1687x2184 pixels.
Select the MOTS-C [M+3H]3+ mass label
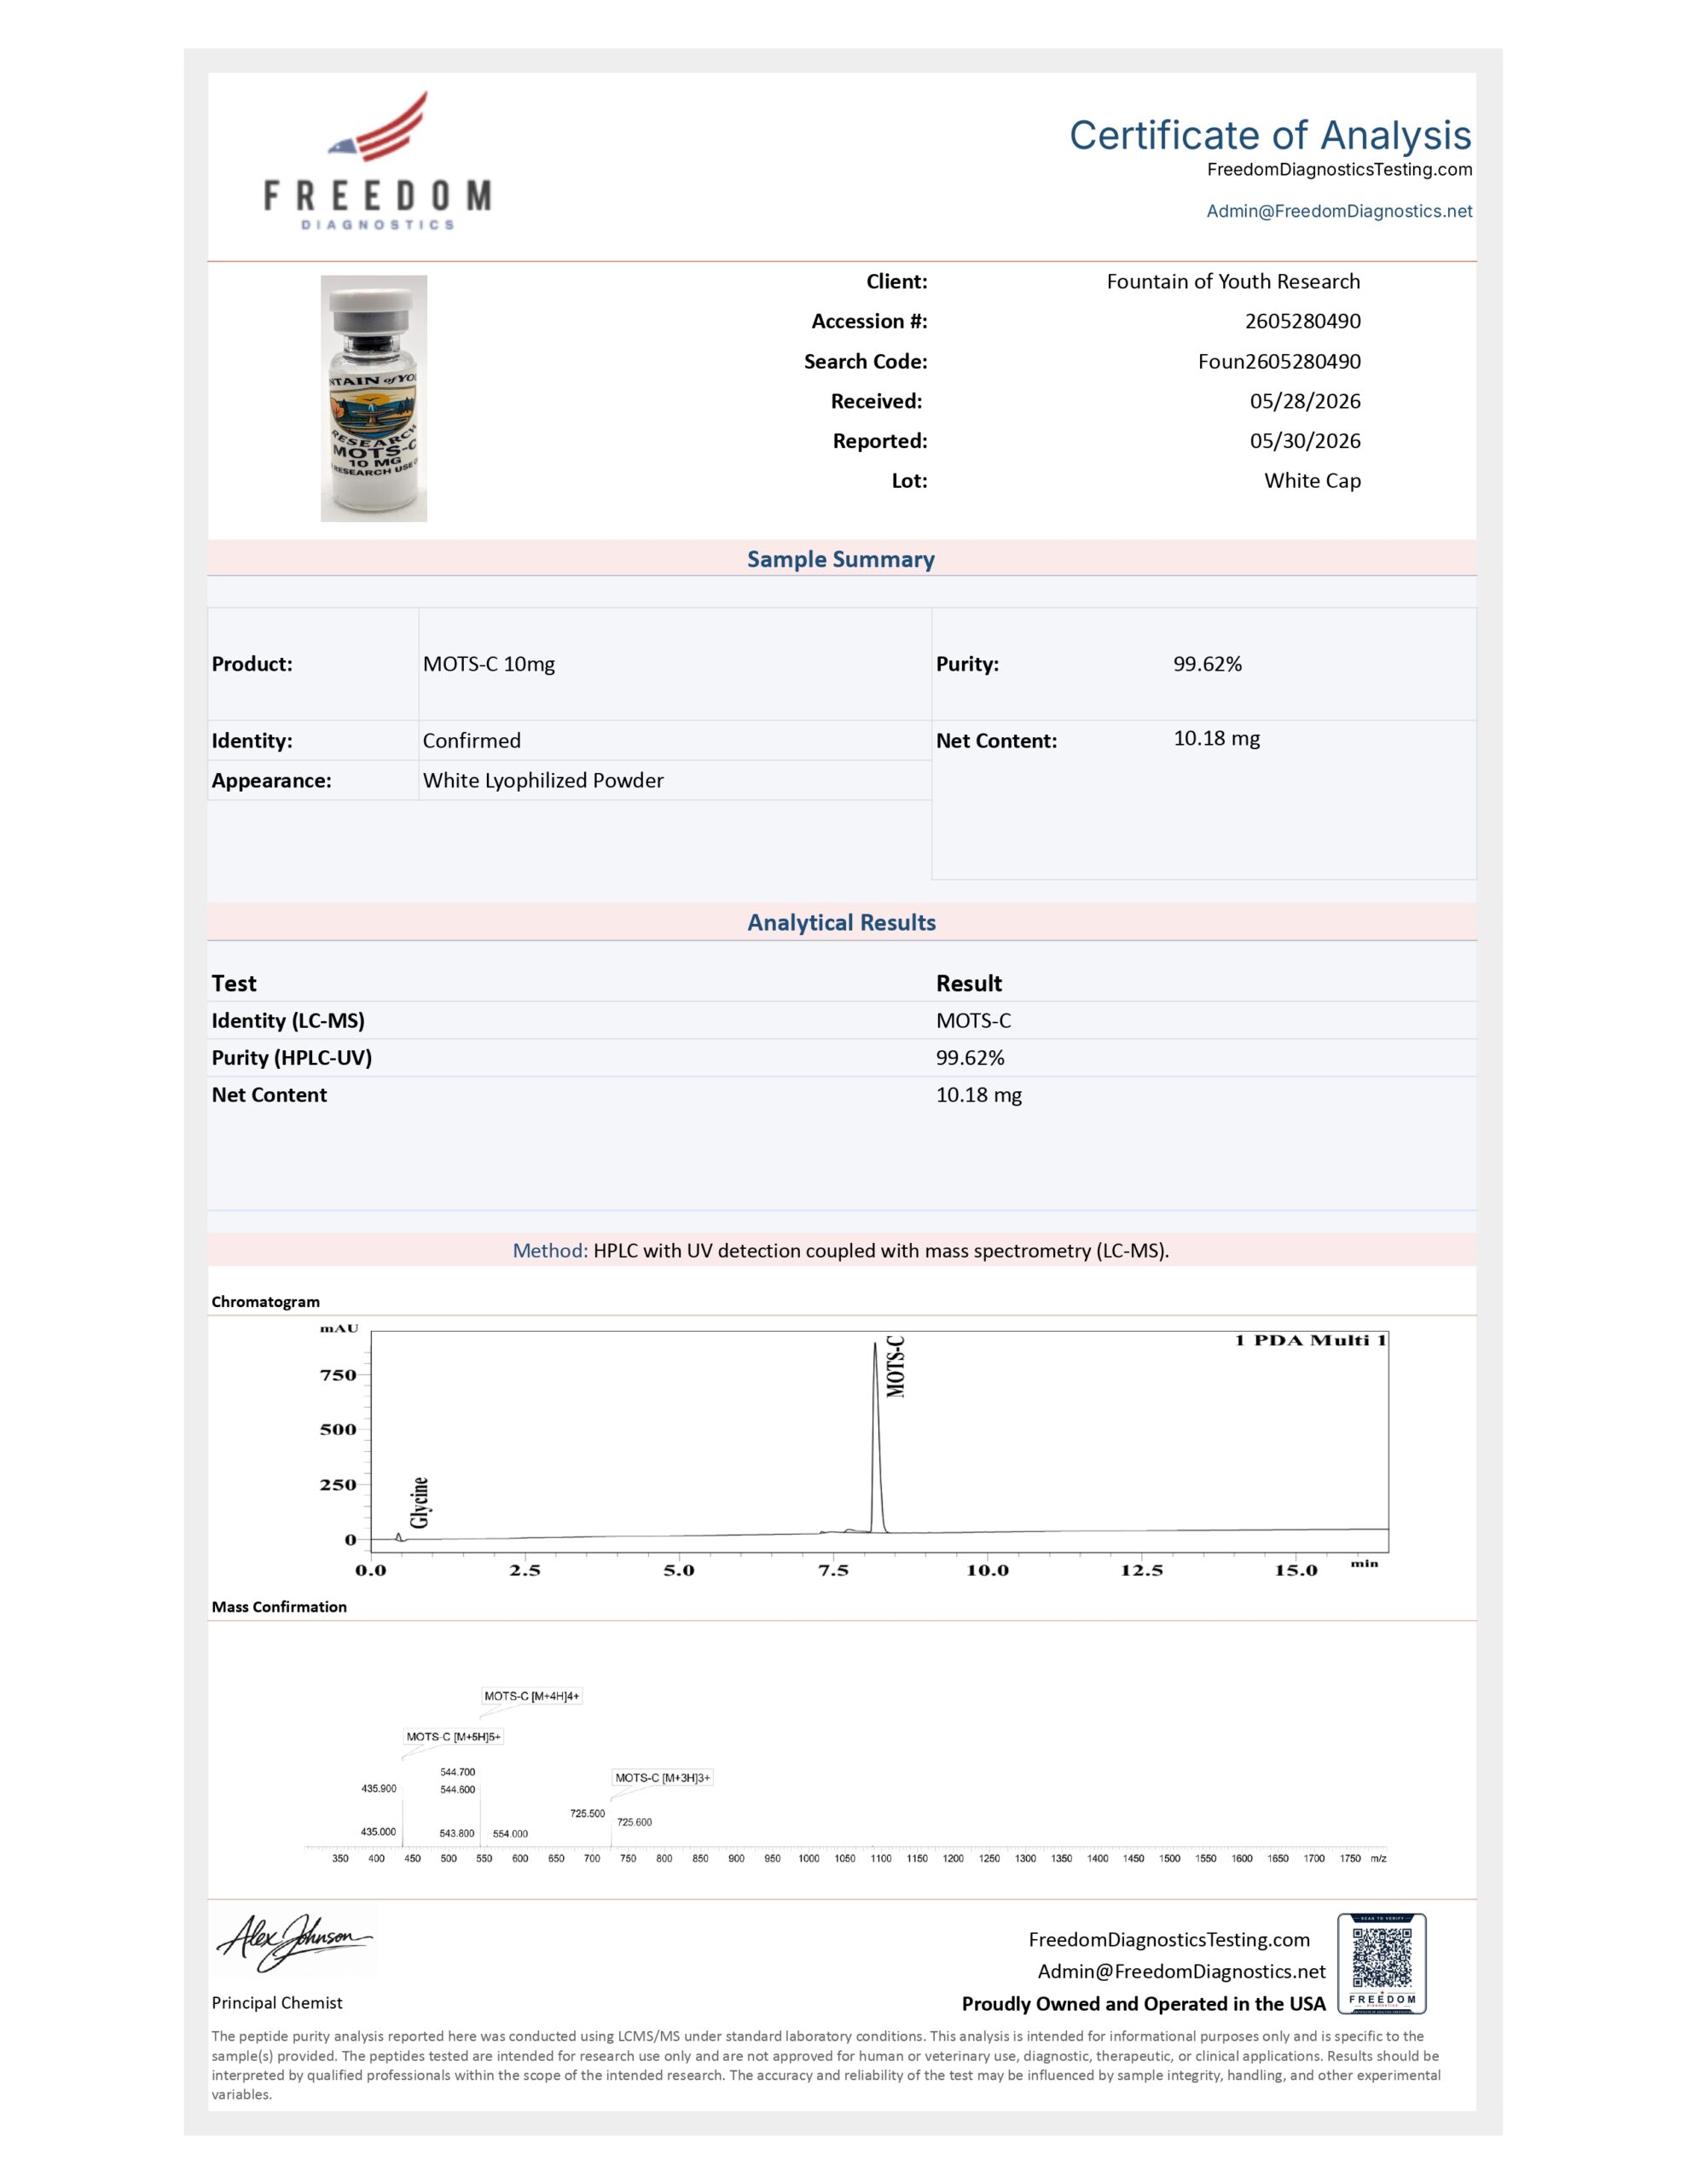click(x=662, y=1778)
